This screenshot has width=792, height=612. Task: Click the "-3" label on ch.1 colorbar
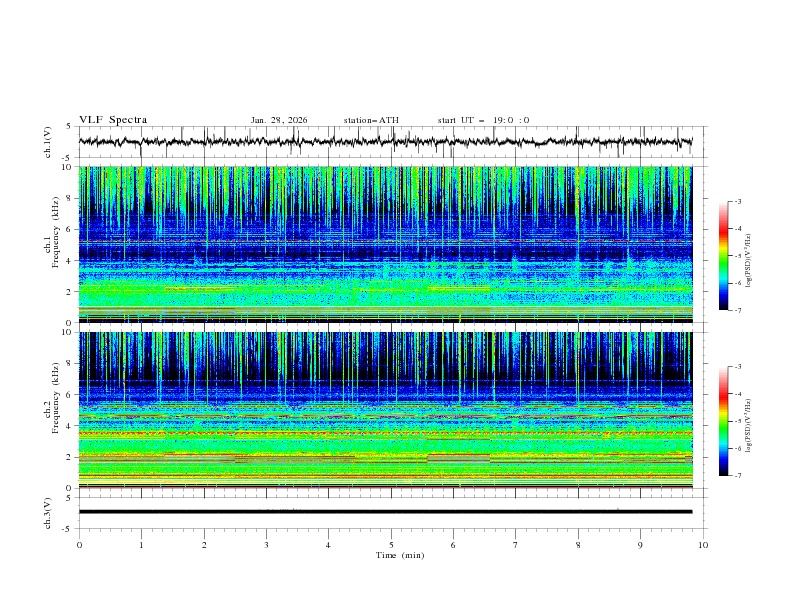[x=738, y=201]
